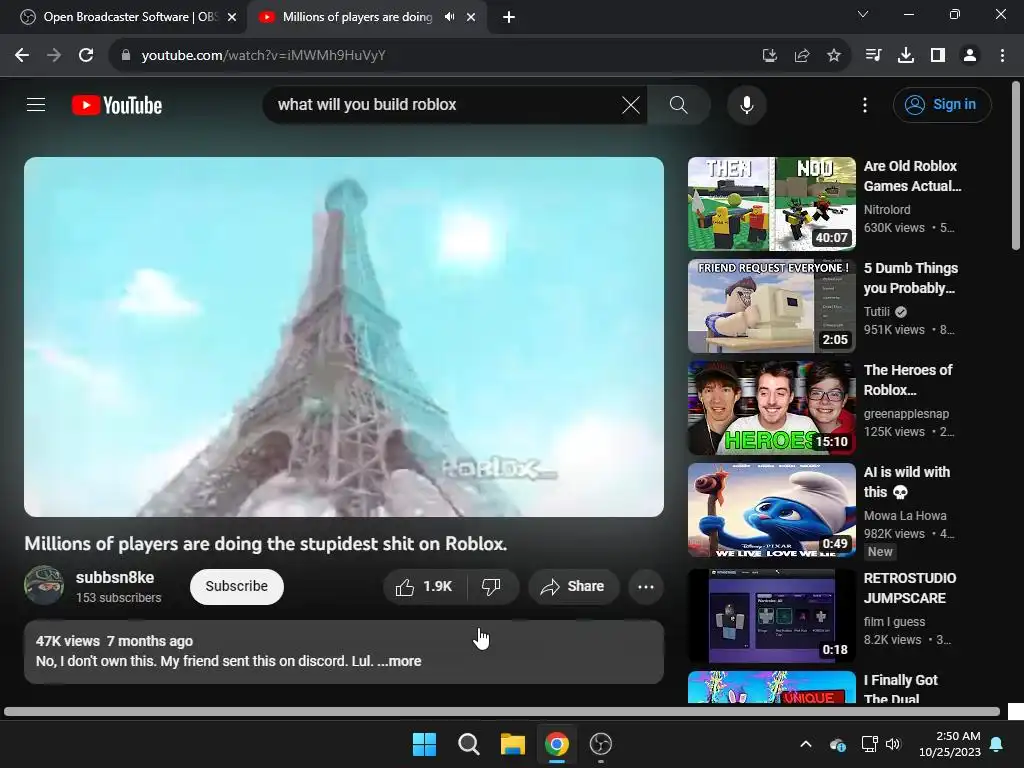Viewport: 1024px width, 768px height.
Task: Dislike the video with thumbs down
Action: click(492, 586)
